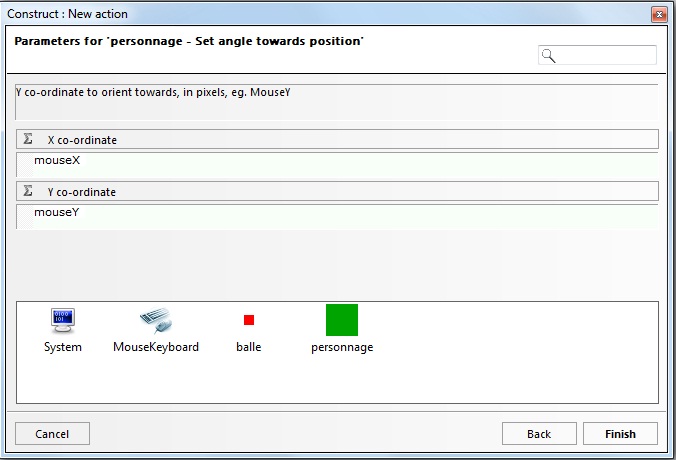676x460 pixels.
Task: Click into the mouseY expression field
Action: (x=338, y=213)
